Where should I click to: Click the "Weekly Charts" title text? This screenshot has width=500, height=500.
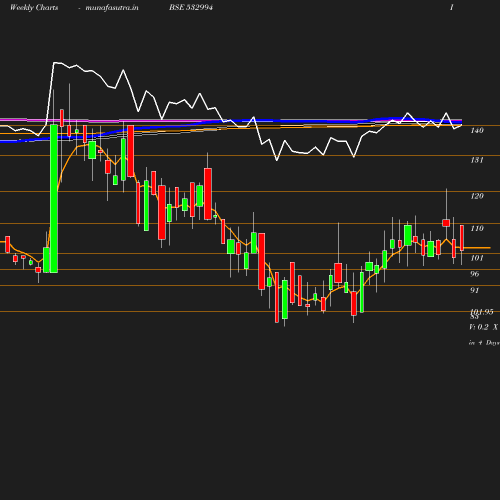[x=34, y=7]
